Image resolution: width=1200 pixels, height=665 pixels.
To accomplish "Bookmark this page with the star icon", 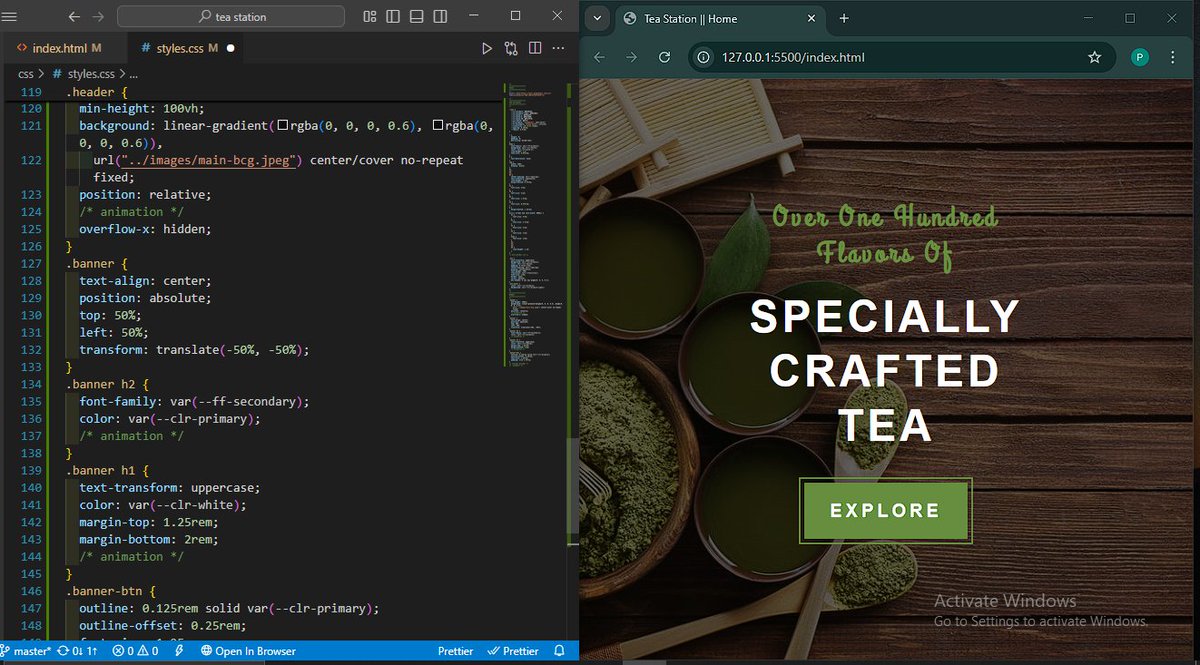I will (x=1095, y=57).
